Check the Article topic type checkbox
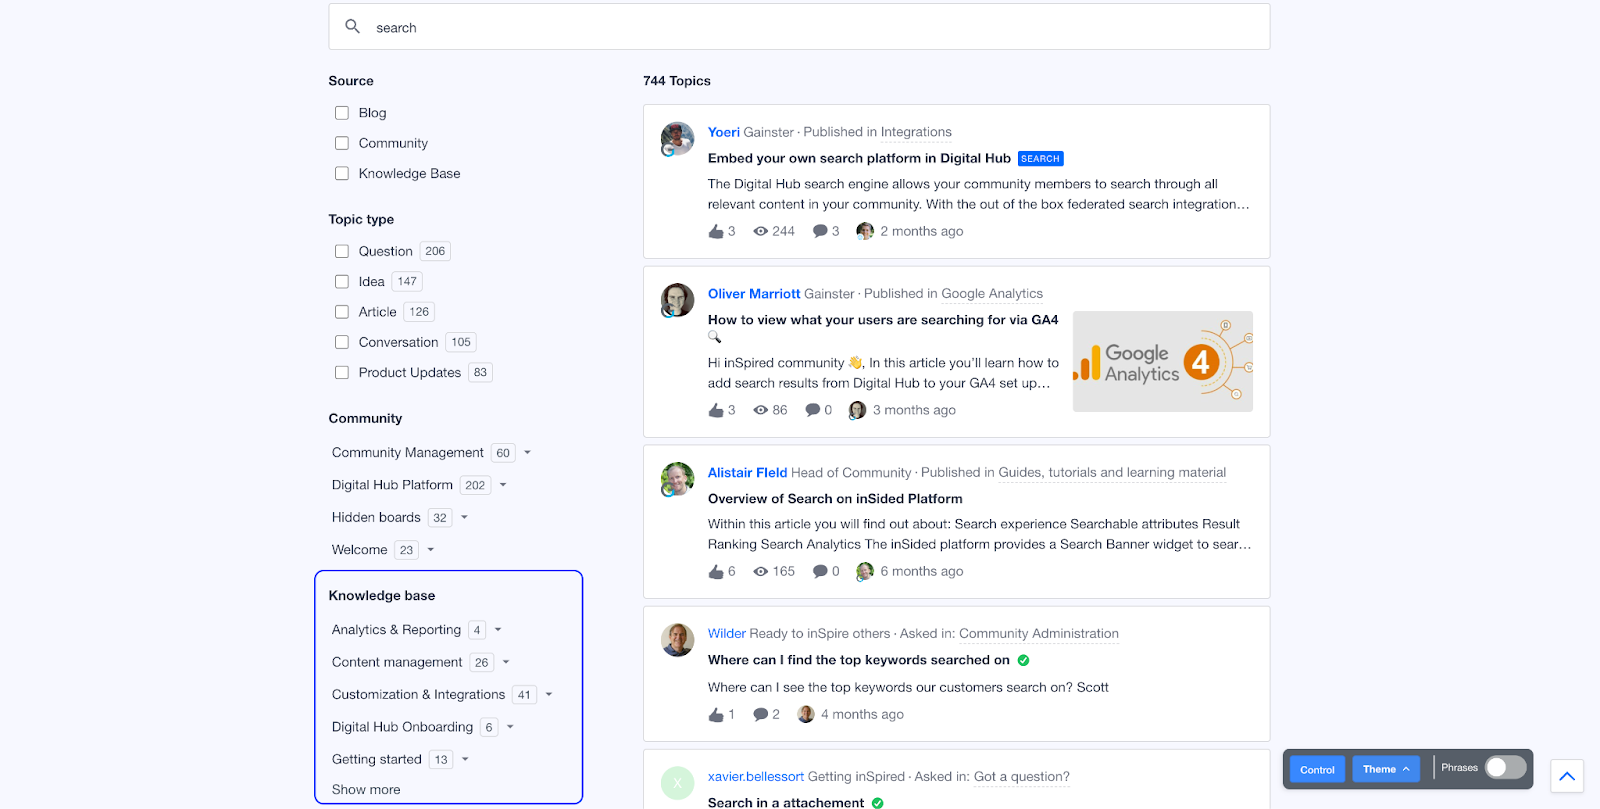The image size is (1600, 809). click(342, 312)
